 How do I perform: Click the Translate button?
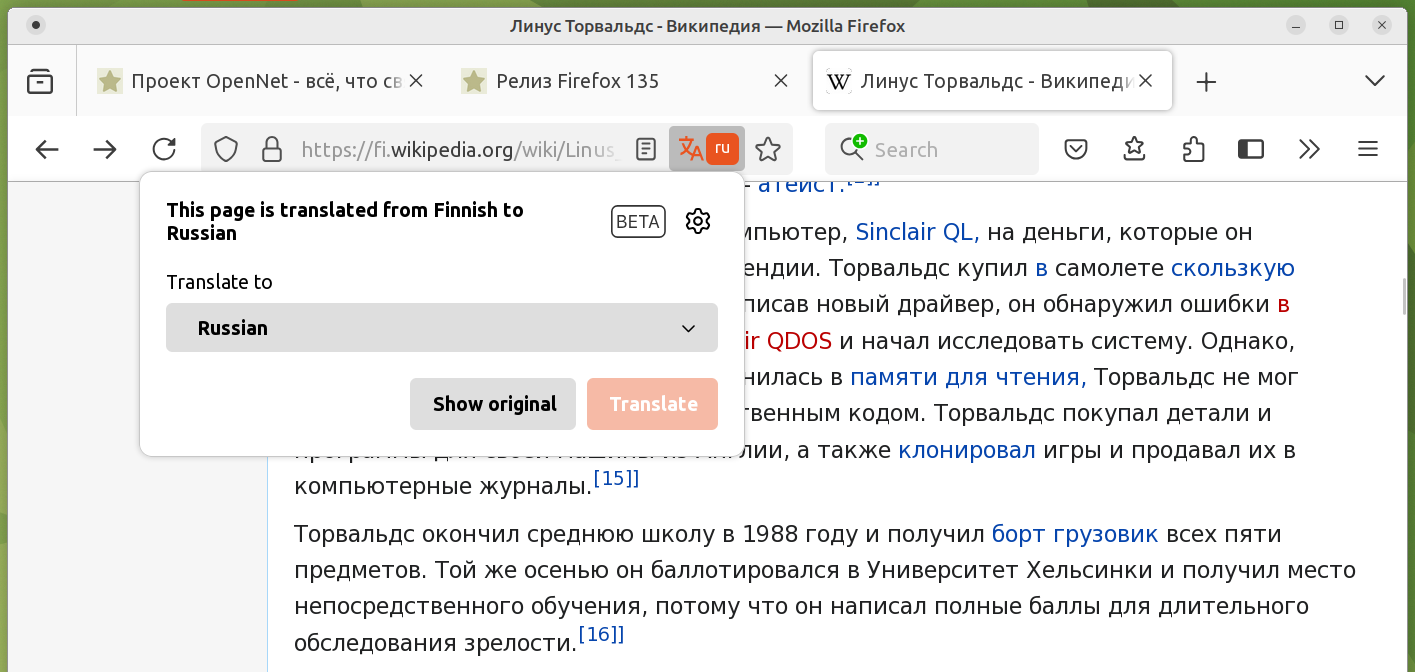(653, 404)
